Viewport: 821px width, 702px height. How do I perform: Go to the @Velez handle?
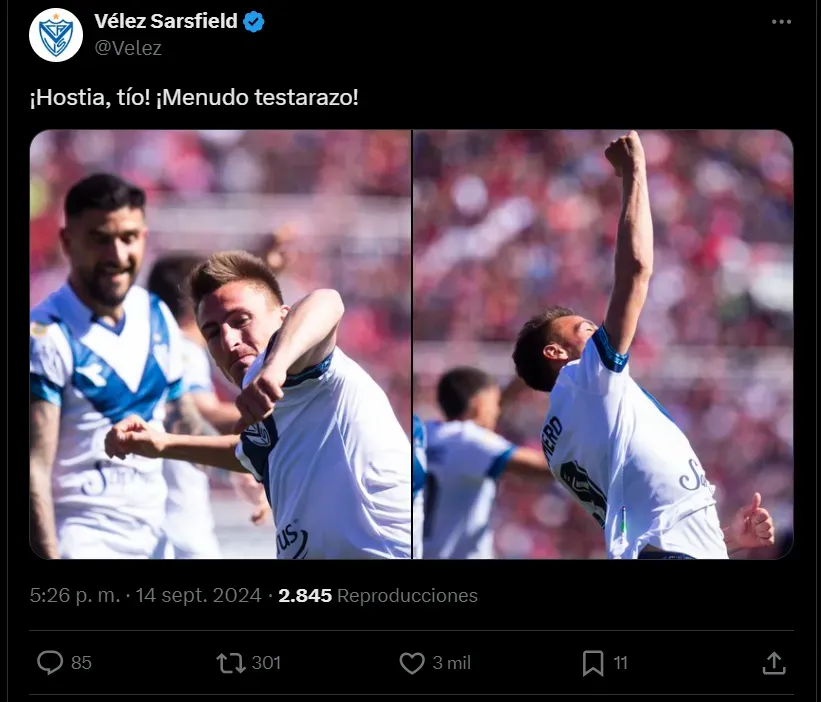(127, 47)
